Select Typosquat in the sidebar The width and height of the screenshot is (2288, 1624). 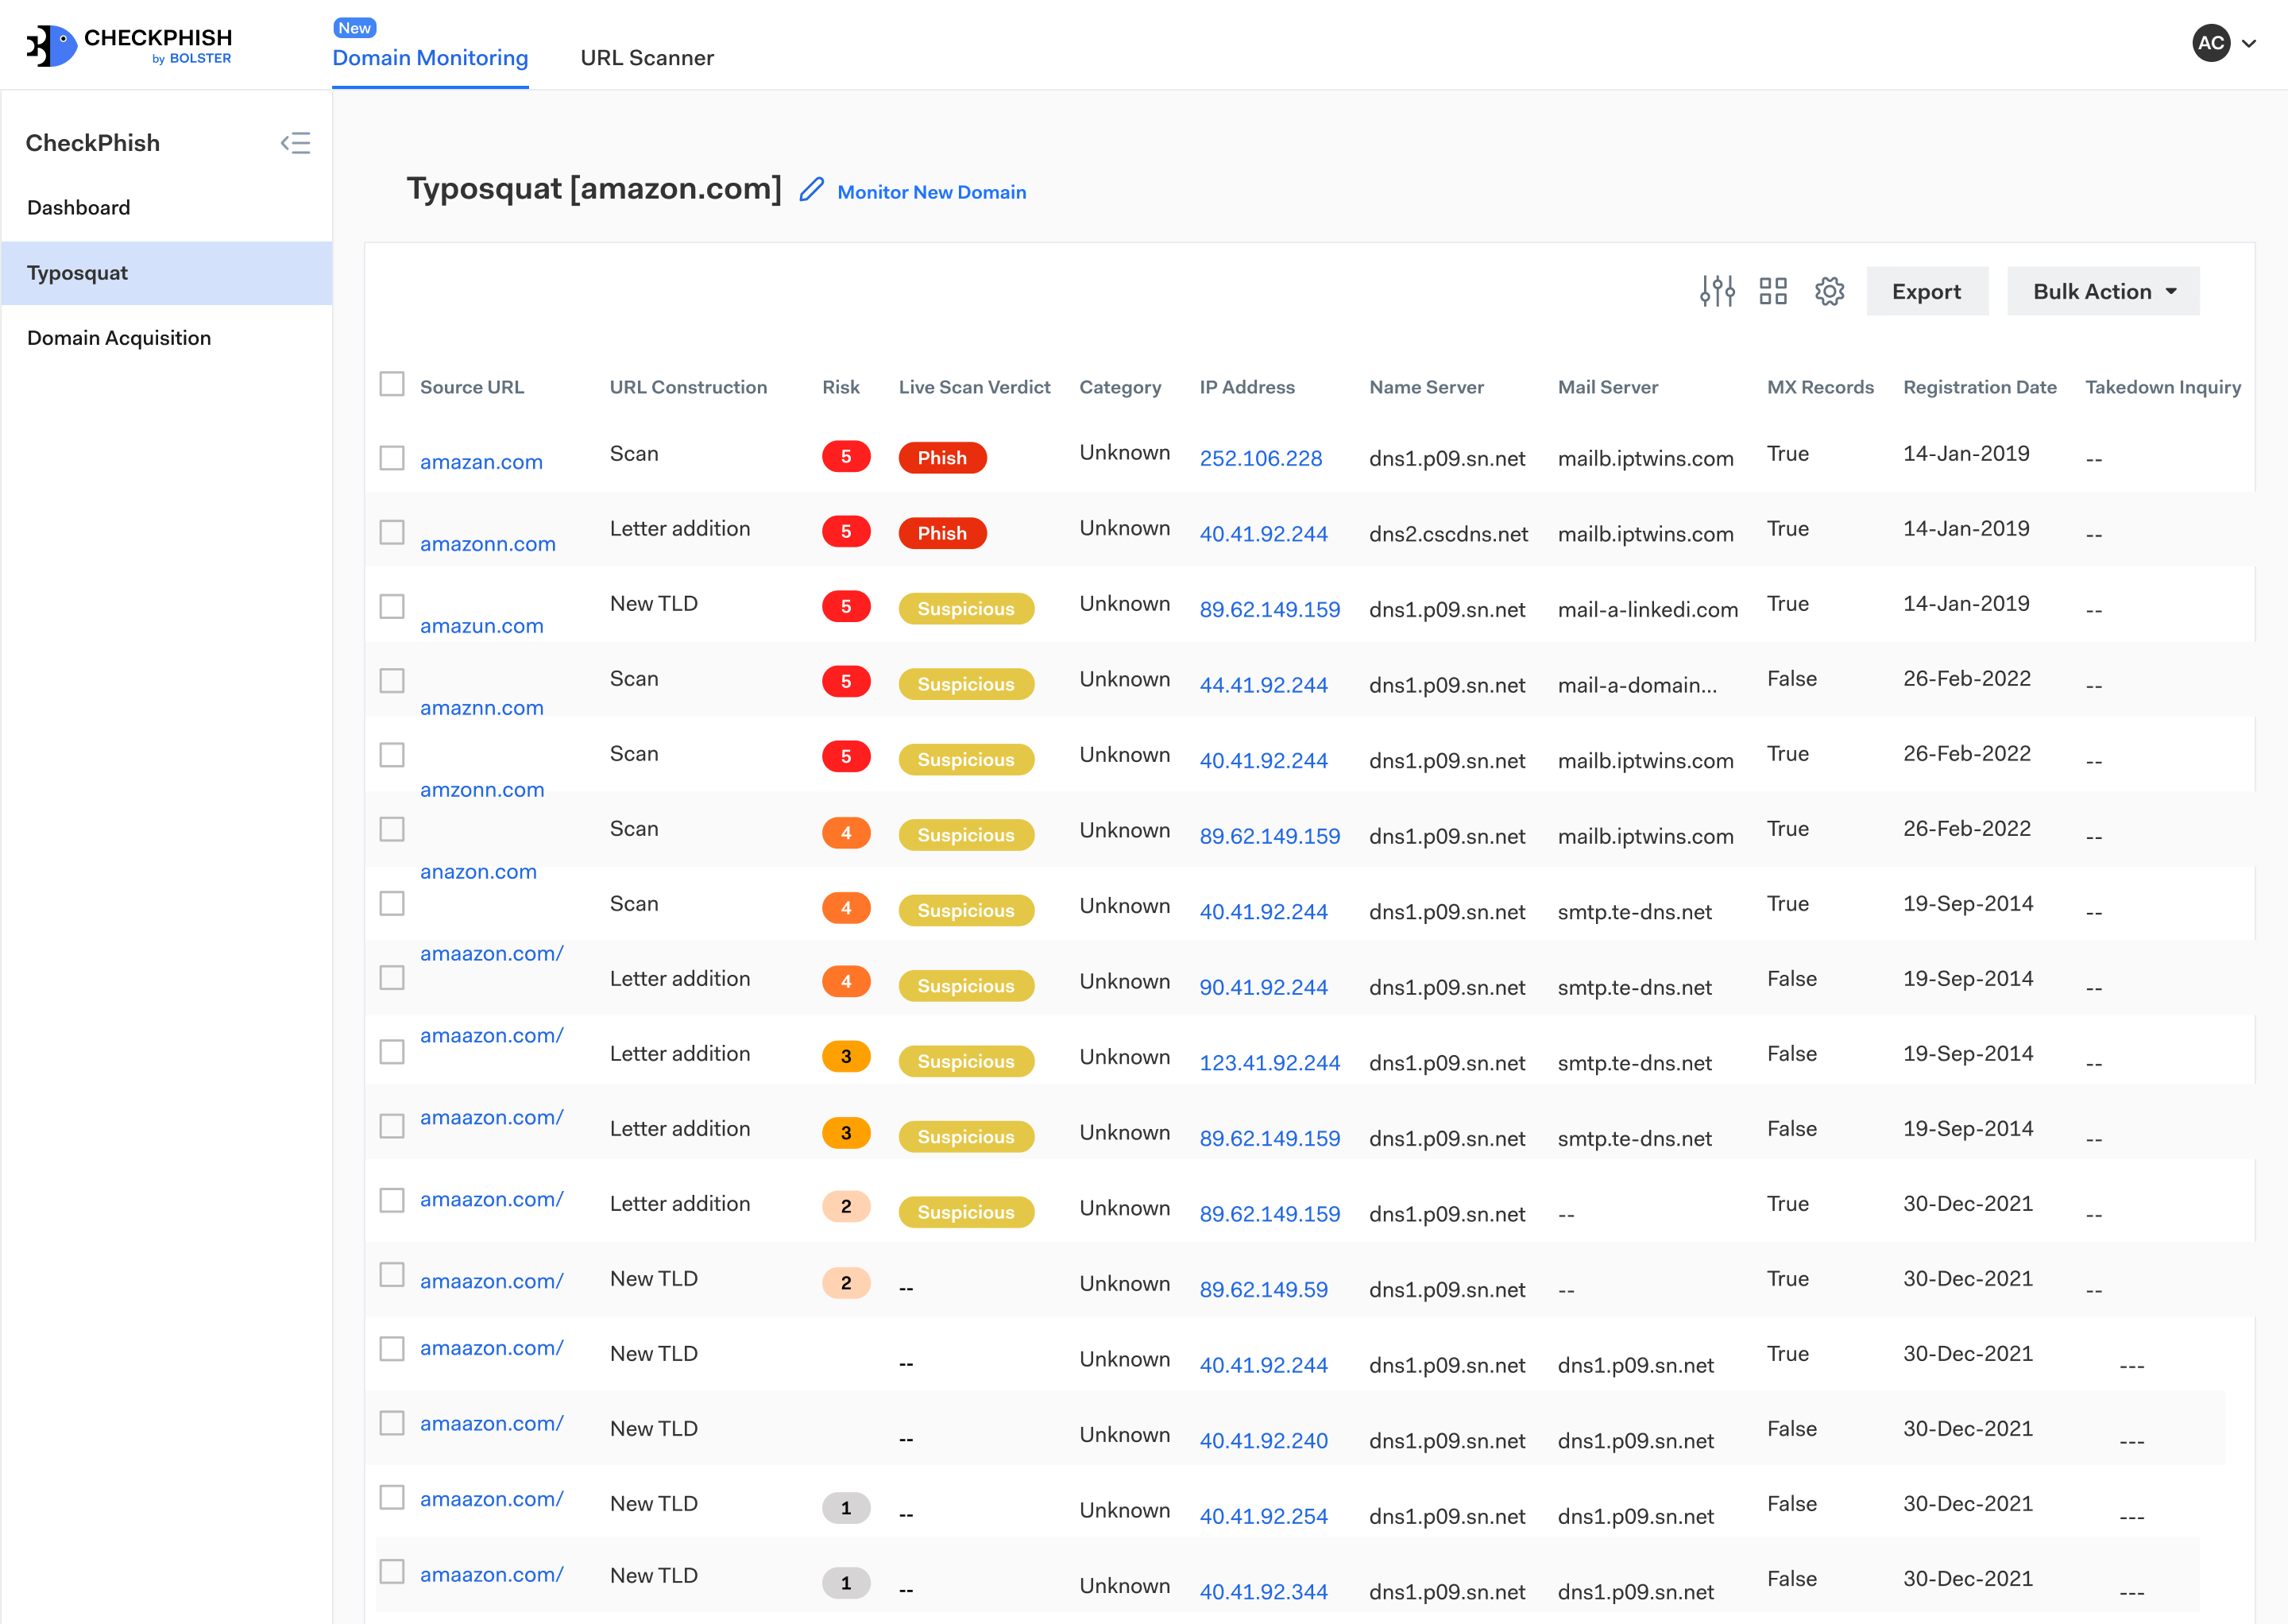click(x=167, y=273)
